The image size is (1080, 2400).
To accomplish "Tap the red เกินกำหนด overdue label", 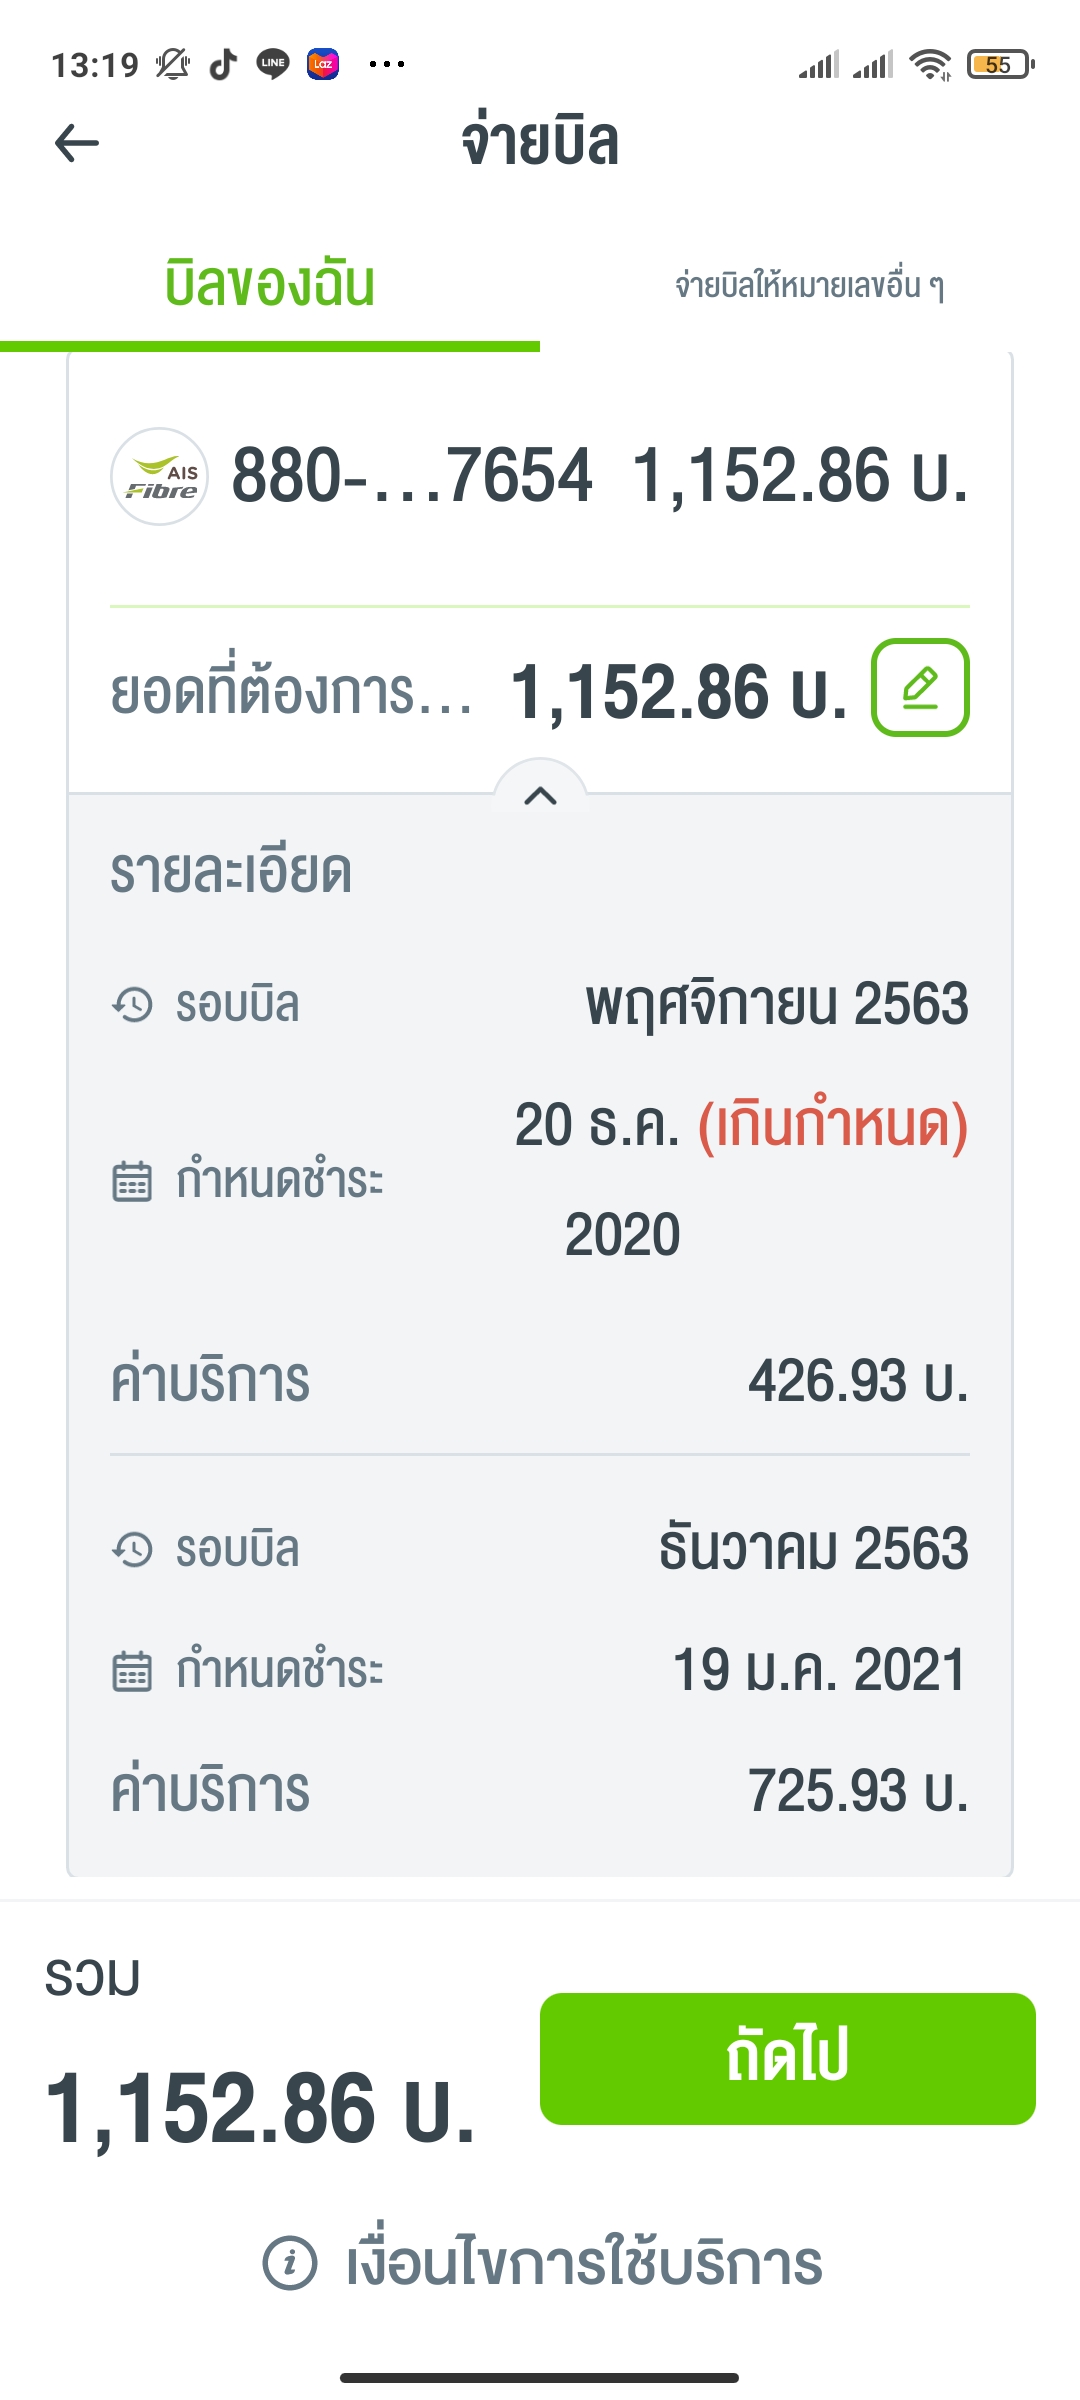I will pos(833,1126).
